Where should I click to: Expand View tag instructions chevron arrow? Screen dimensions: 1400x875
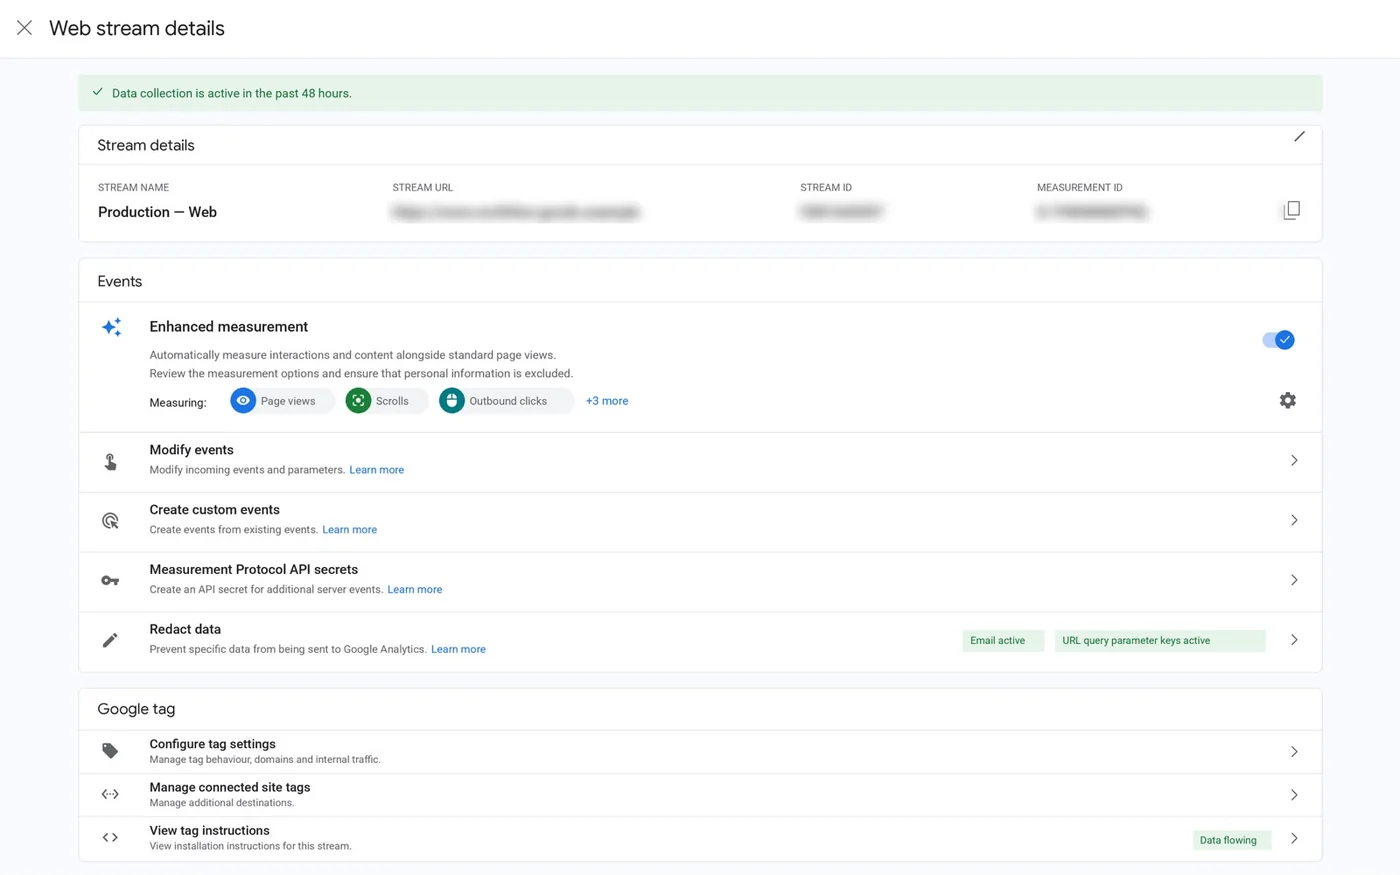pos(1294,838)
